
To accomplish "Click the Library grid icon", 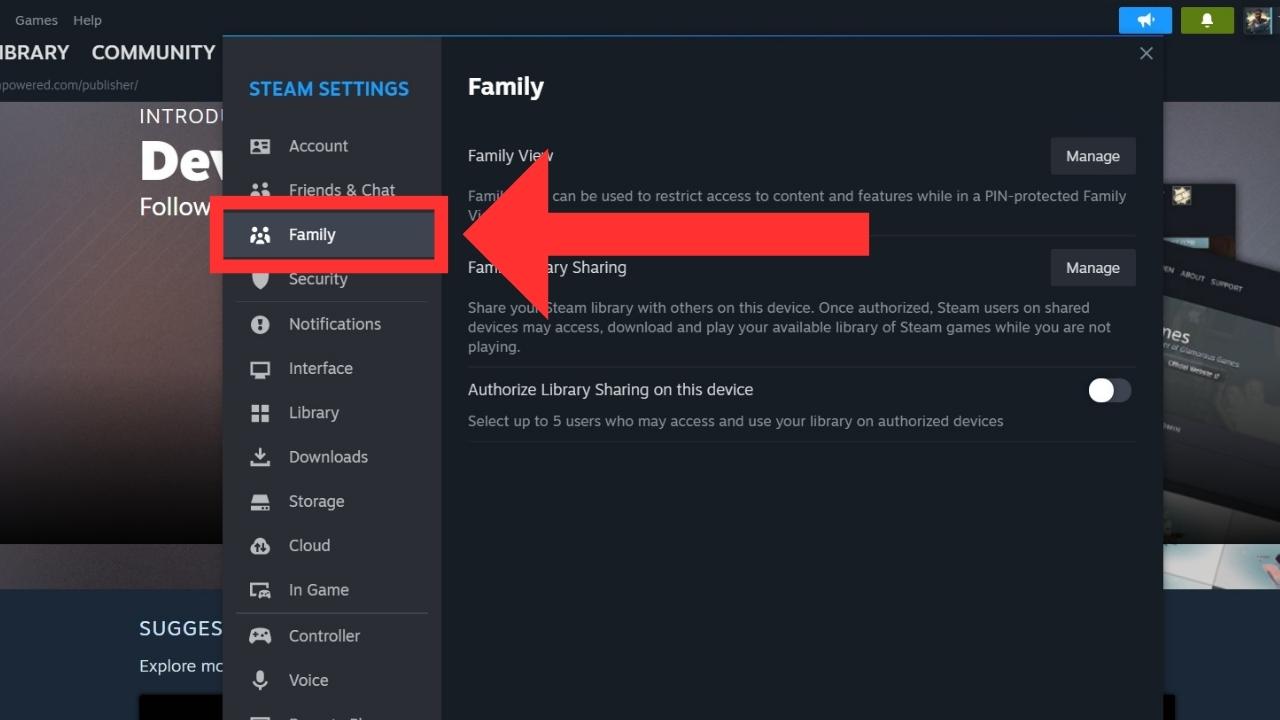I will 260,412.
